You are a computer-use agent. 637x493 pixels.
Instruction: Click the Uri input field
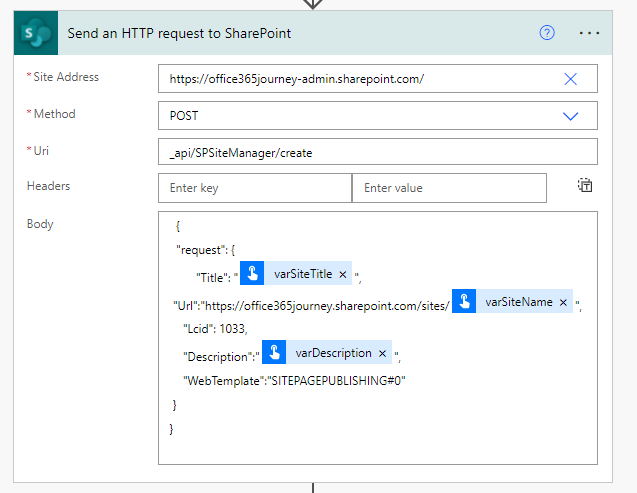coord(378,152)
